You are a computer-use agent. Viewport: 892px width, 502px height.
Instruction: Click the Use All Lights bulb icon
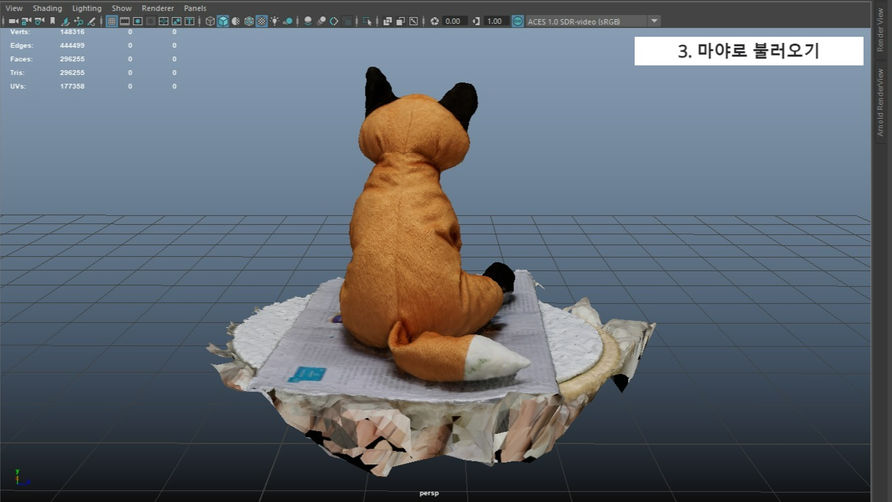[x=274, y=21]
